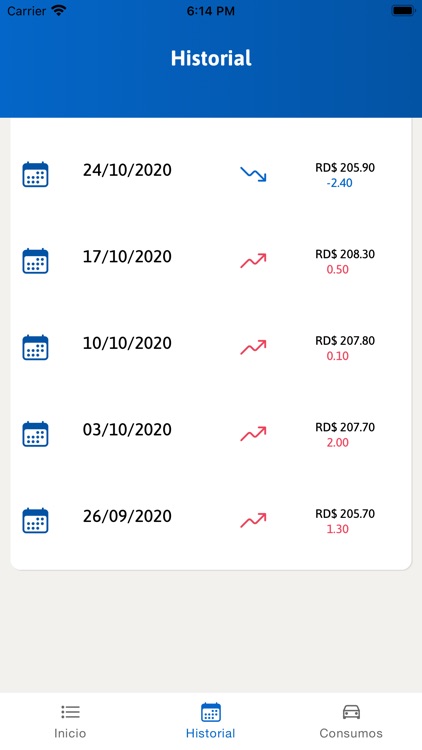Tap the RD$ 205.90 price

[345, 168]
